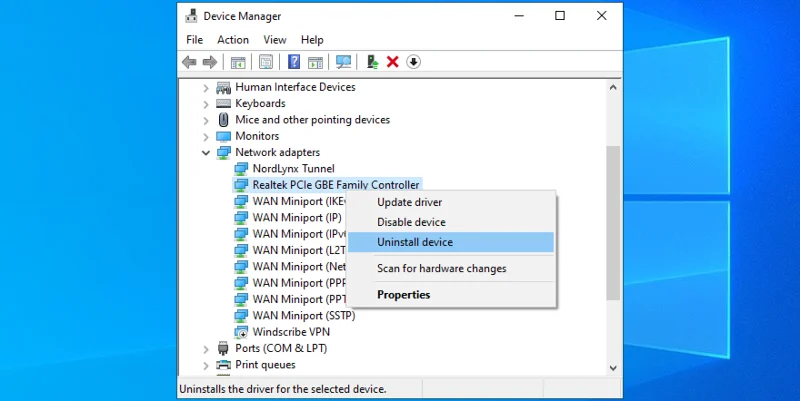Open the View menu
The width and height of the screenshot is (800, 401).
(x=274, y=40)
